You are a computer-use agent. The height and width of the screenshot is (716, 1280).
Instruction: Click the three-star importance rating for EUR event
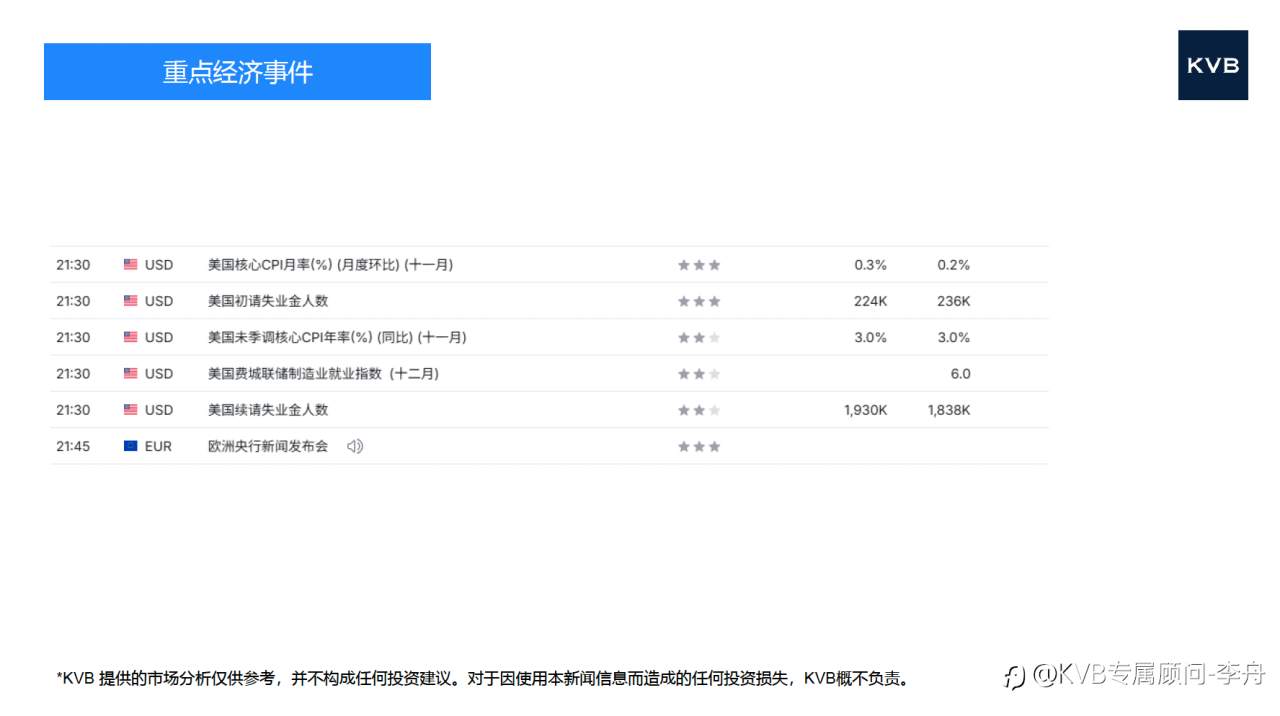[699, 446]
